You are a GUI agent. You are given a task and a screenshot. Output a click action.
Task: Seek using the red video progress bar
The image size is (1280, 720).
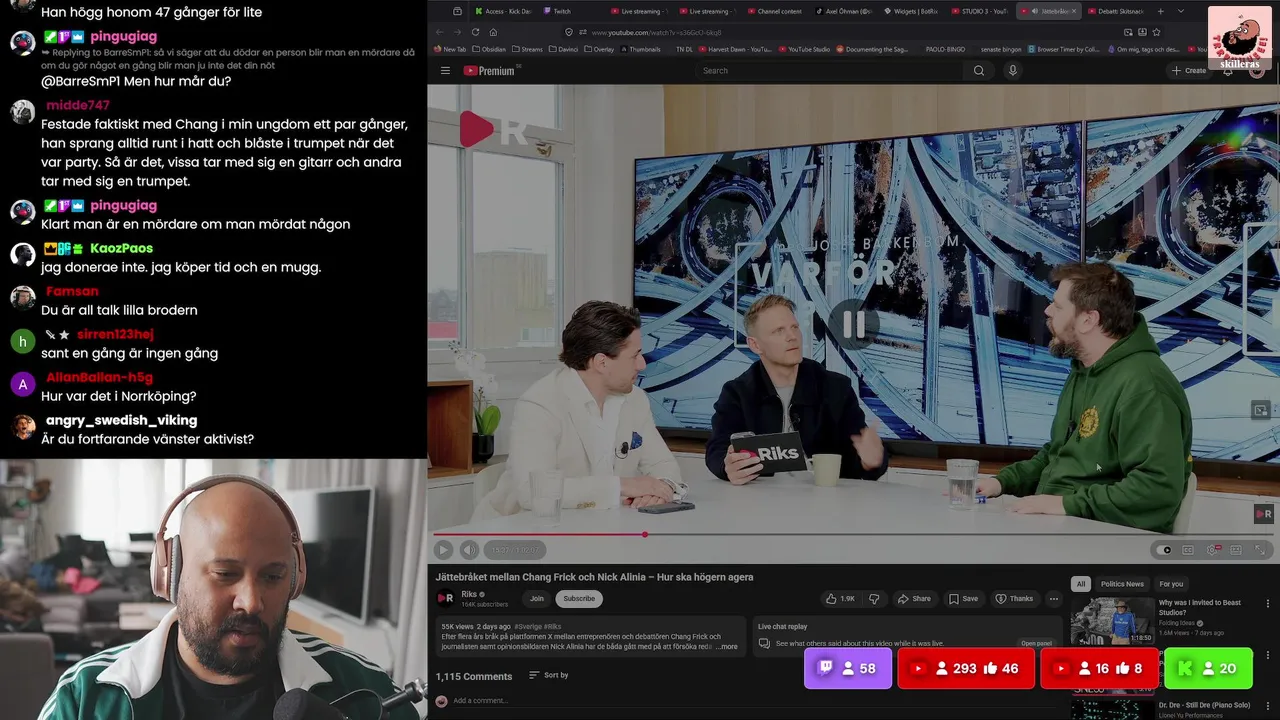[852, 534]
